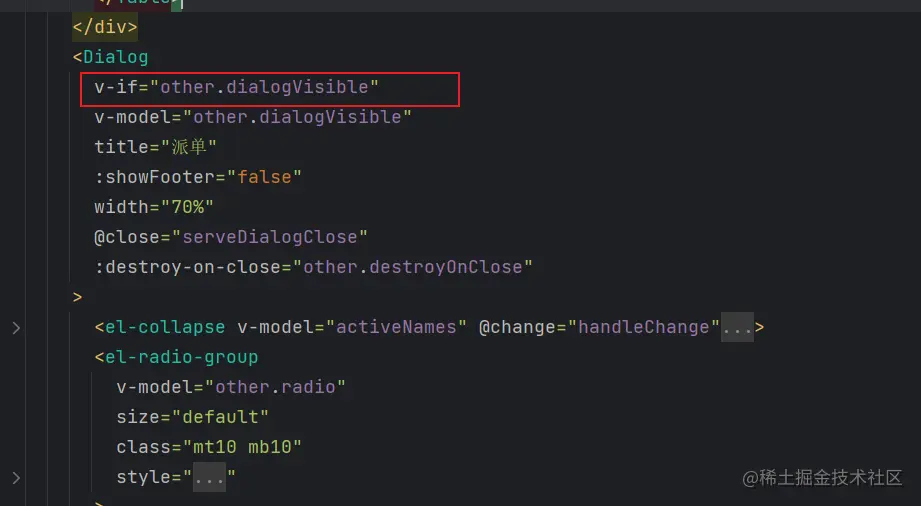Click the Dialog opening tag
The height and width of the screenshot is (506, 921).
[110, 57]
